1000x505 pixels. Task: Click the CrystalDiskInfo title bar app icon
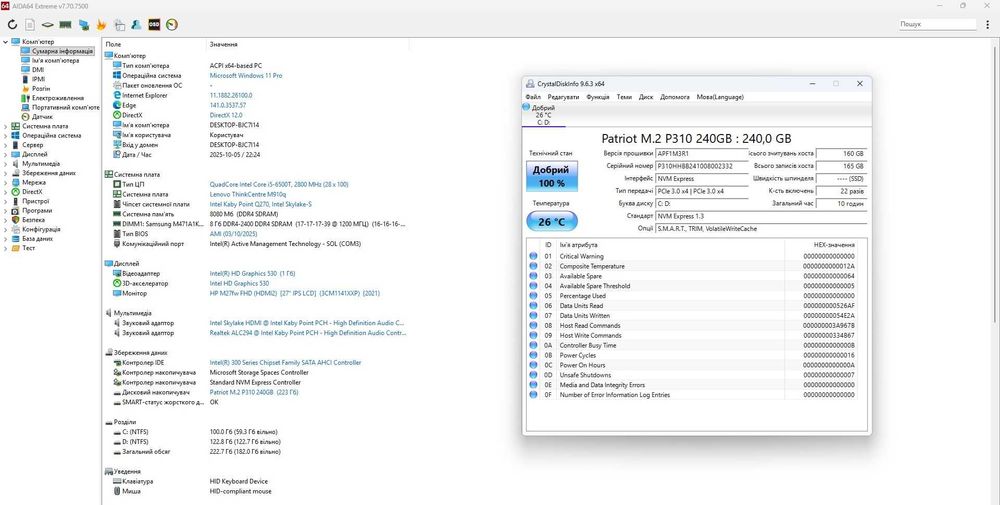530,84
